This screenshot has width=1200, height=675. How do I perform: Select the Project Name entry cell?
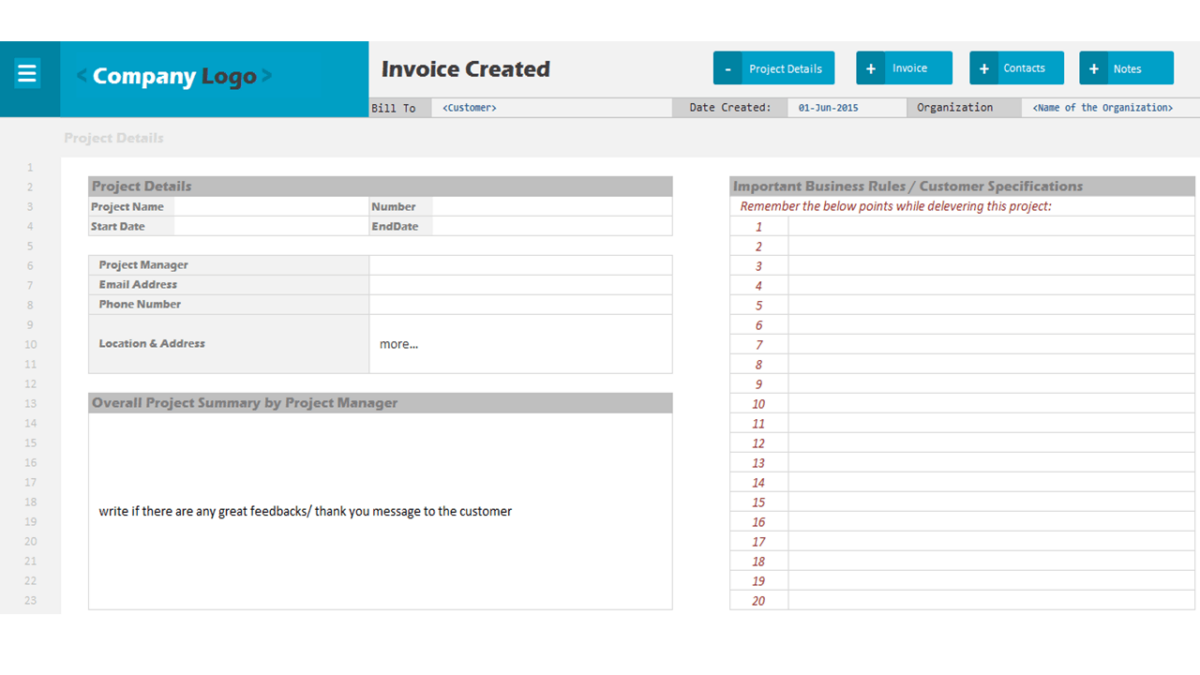(270, 206)
